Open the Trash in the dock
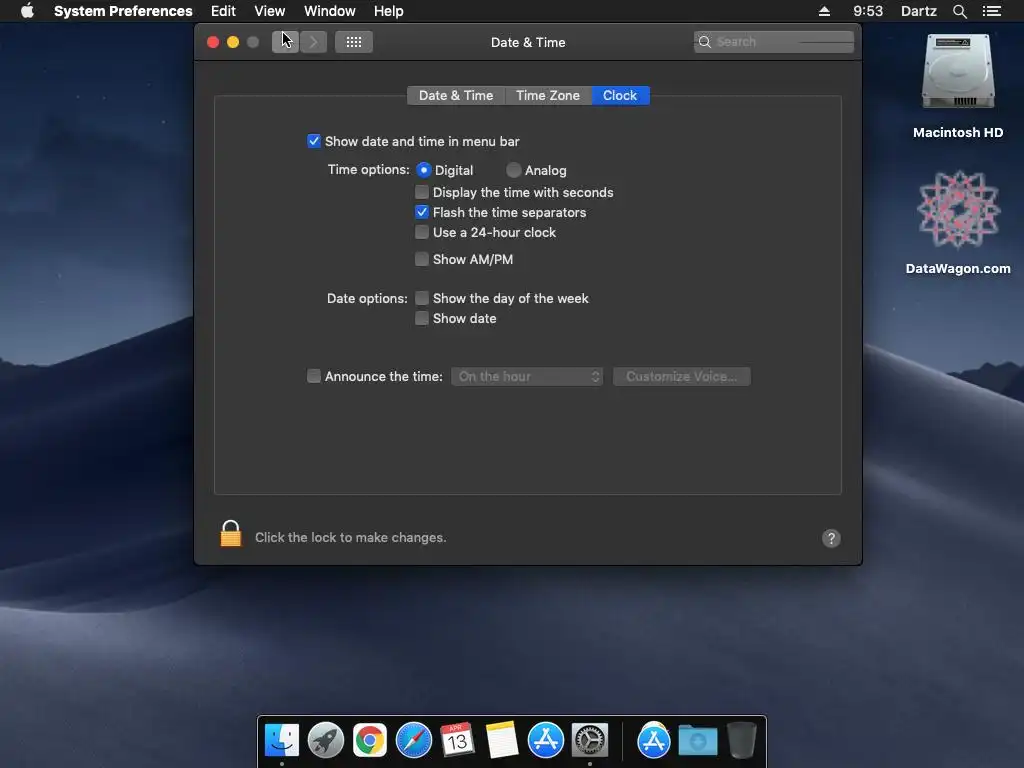 pyautogui.click(x=741, y=740)
